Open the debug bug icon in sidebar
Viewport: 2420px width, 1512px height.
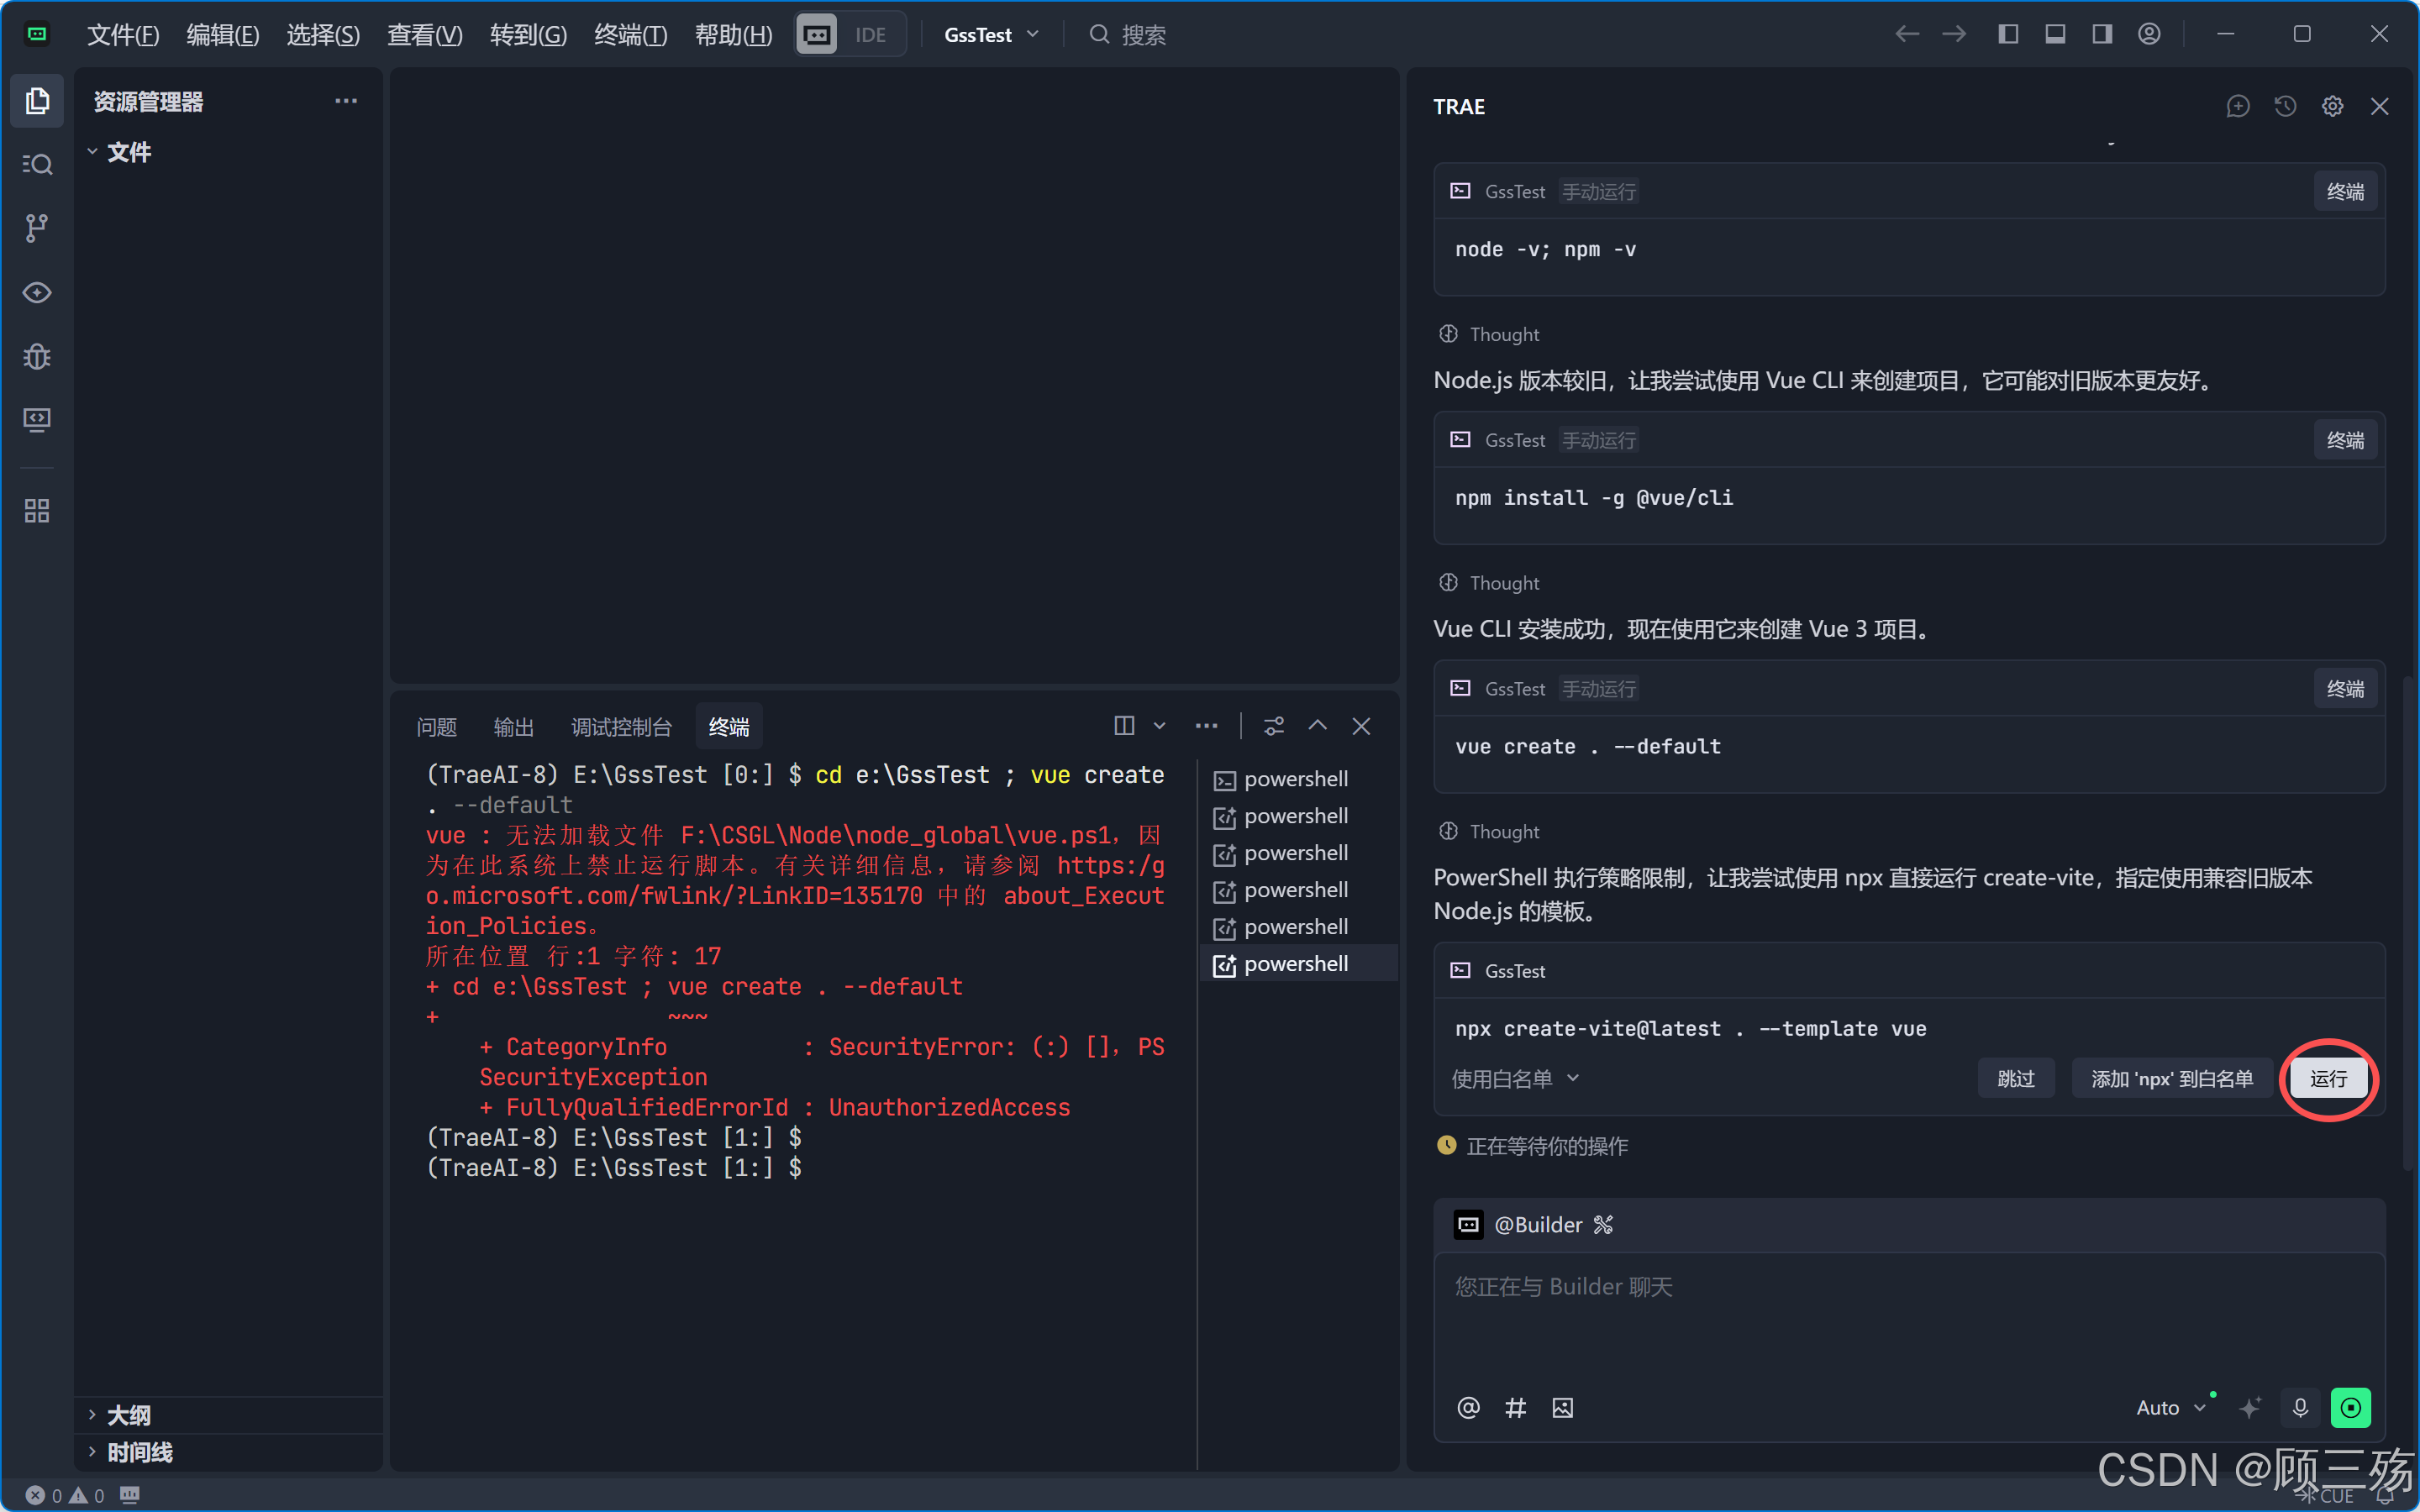tap(37, 357)
